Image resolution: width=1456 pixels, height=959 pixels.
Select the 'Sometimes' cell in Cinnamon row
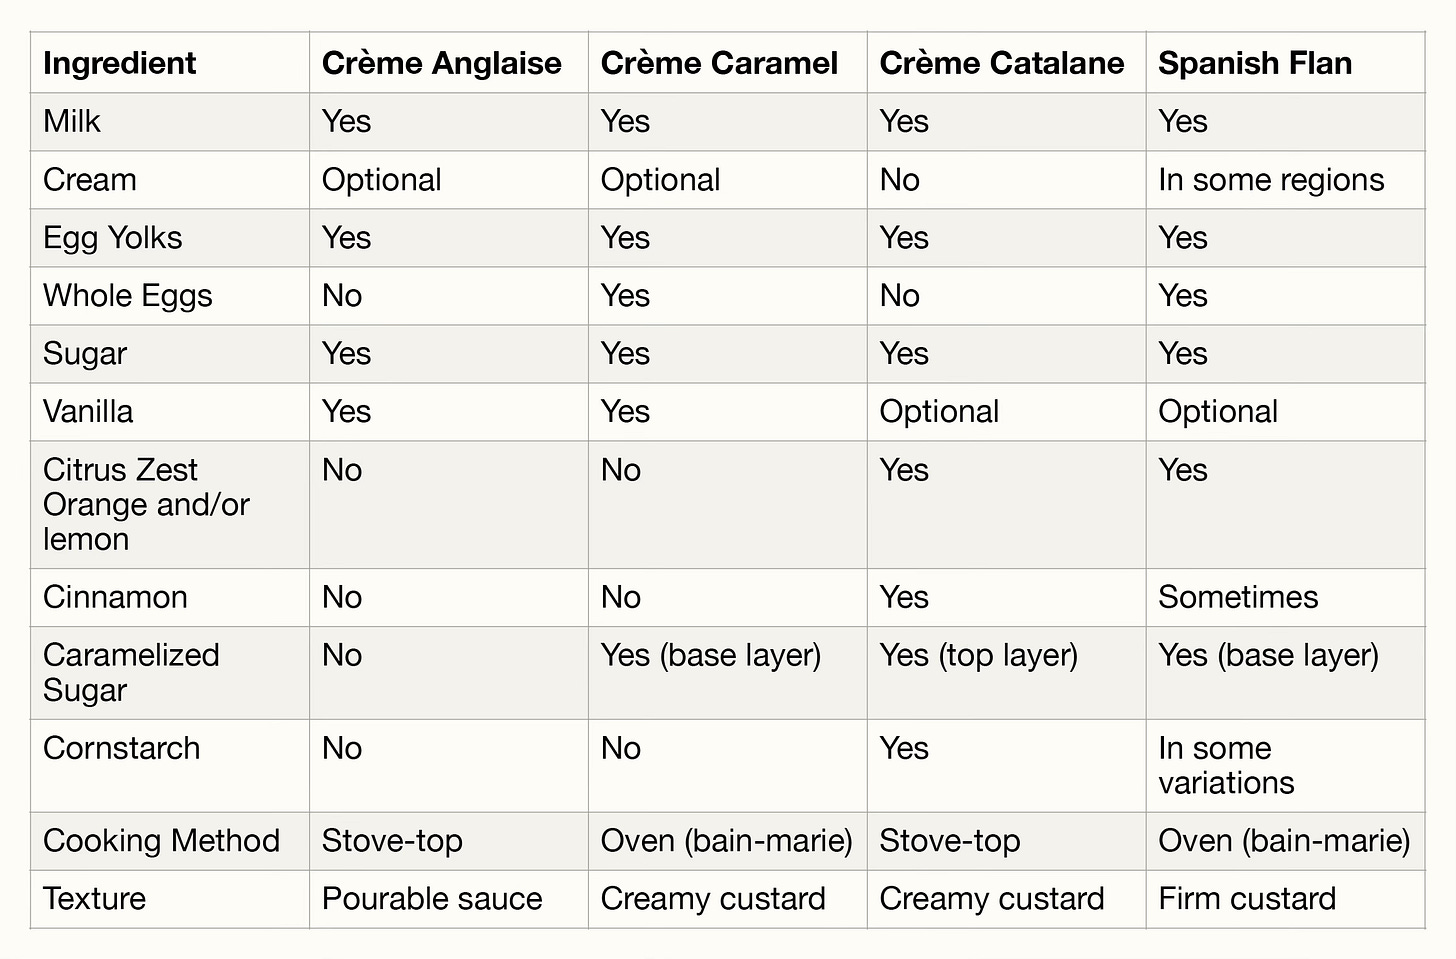point(1238,597)
